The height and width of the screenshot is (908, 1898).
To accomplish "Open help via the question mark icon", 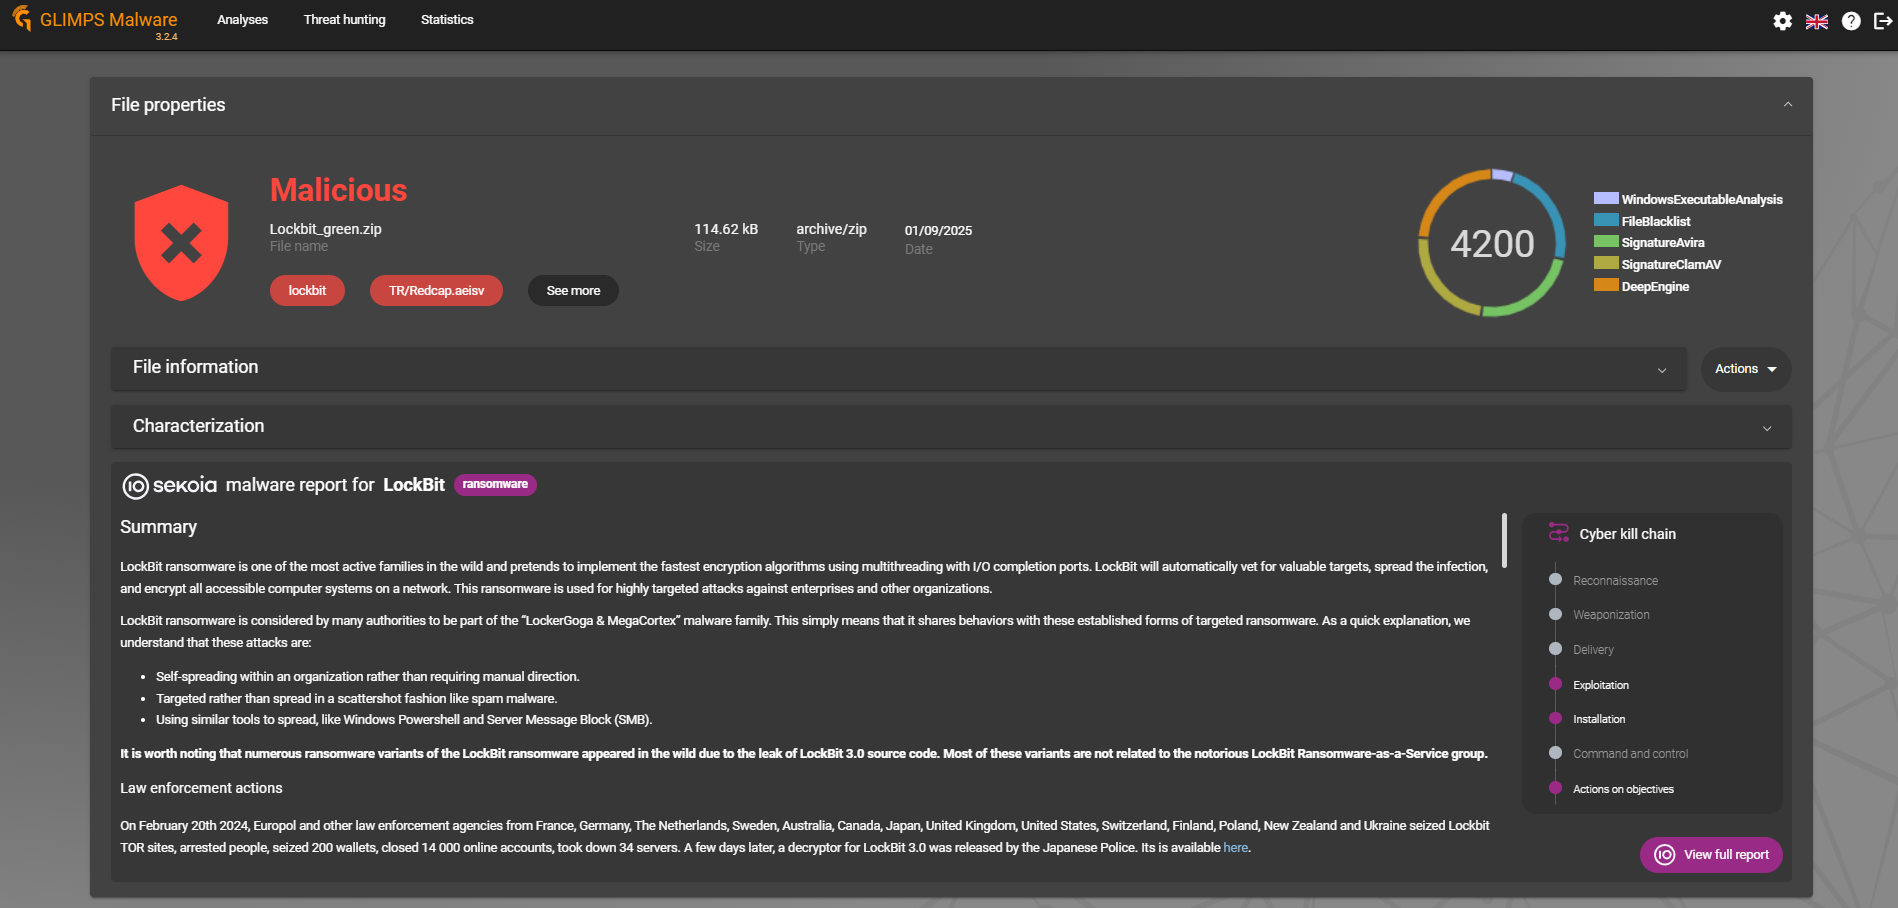I will tap(1851, 21).
